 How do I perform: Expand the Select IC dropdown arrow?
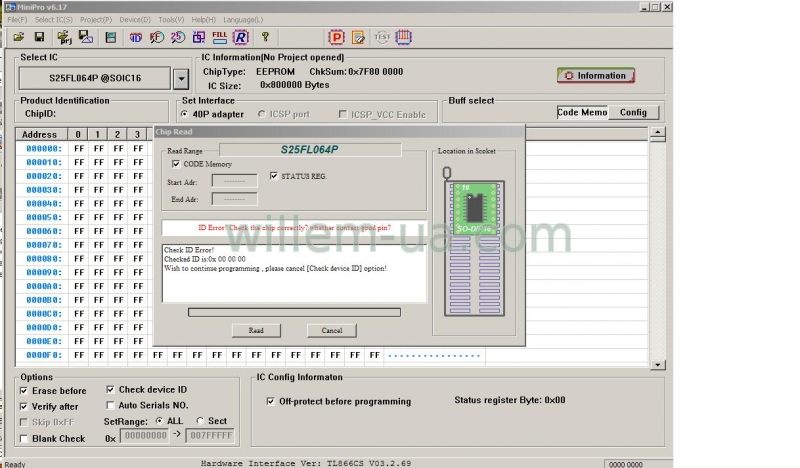click(180, 78)
